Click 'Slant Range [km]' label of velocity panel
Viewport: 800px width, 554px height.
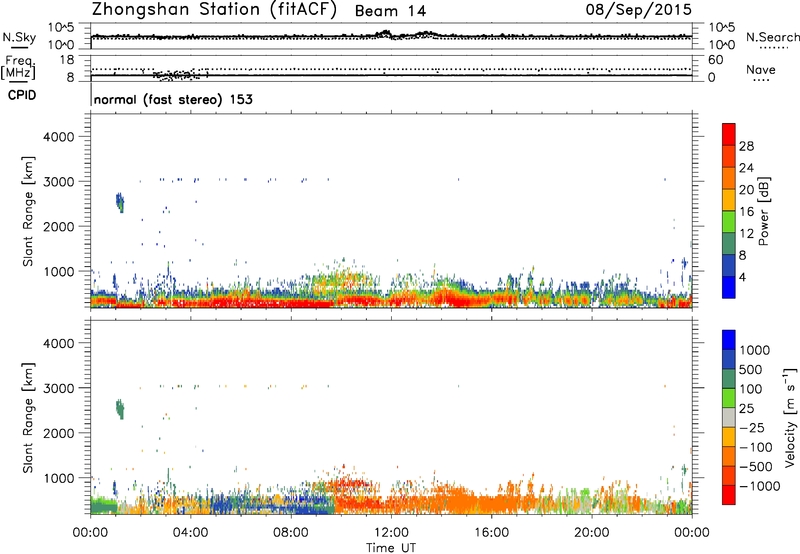pyautogui.click(x=28, y=418)
